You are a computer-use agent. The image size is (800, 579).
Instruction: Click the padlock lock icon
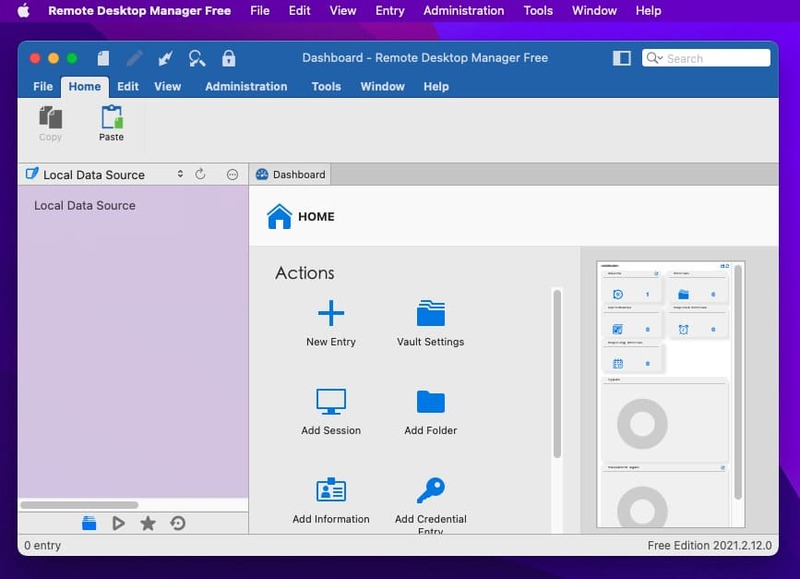coord(229,58)
